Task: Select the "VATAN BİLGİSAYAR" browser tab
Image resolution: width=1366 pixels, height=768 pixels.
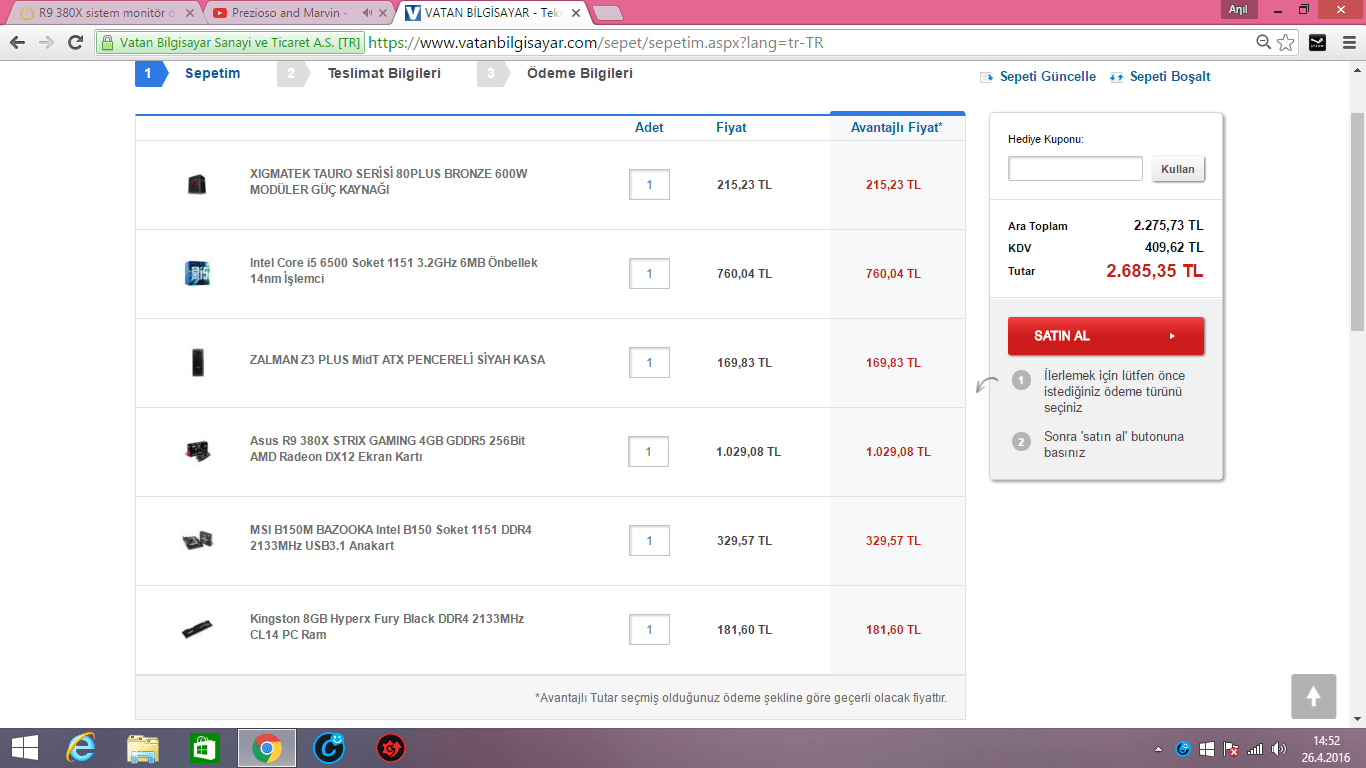Action: [490, 13]
